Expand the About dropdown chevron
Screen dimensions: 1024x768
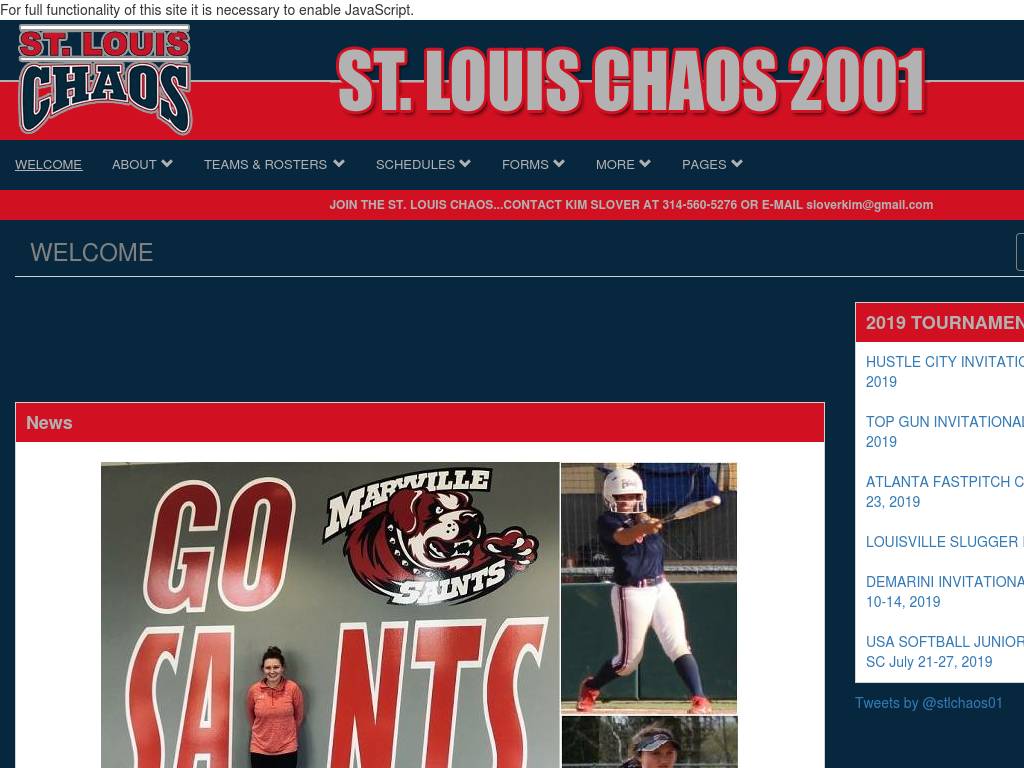(x=167, y=164)
